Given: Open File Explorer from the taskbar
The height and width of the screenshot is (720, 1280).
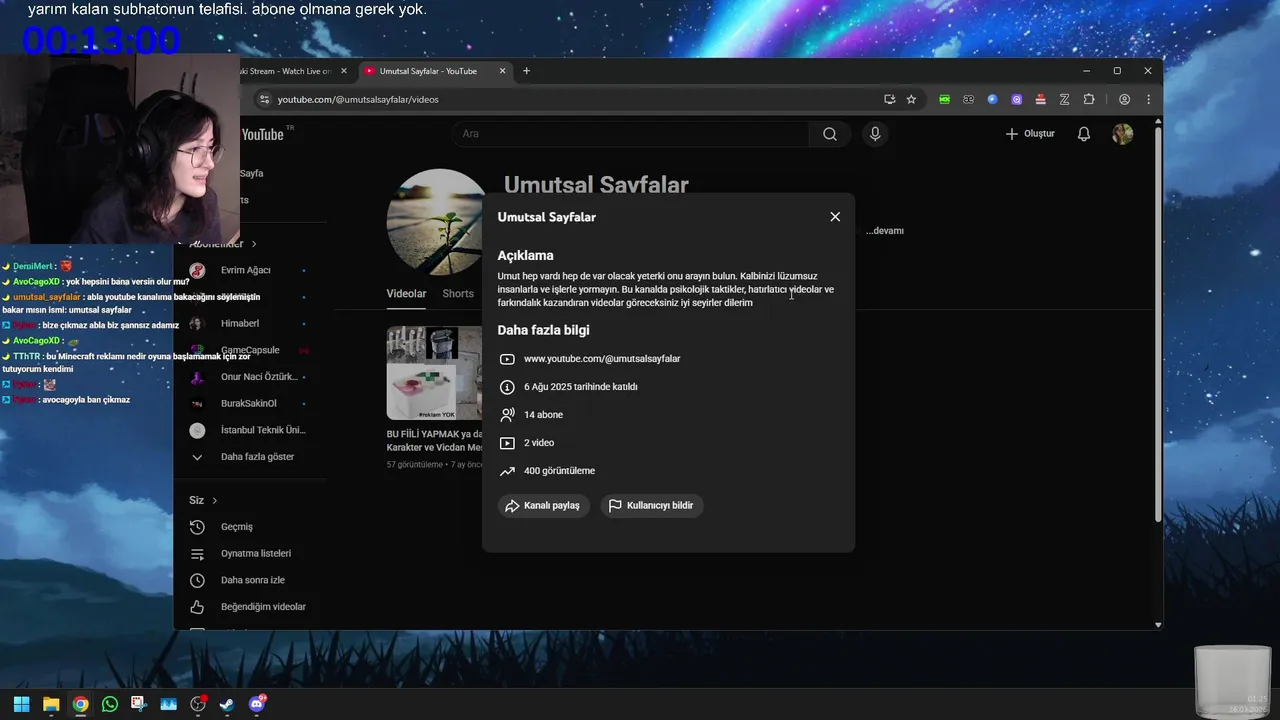Looking at the screenshot, I should point(51,704).
